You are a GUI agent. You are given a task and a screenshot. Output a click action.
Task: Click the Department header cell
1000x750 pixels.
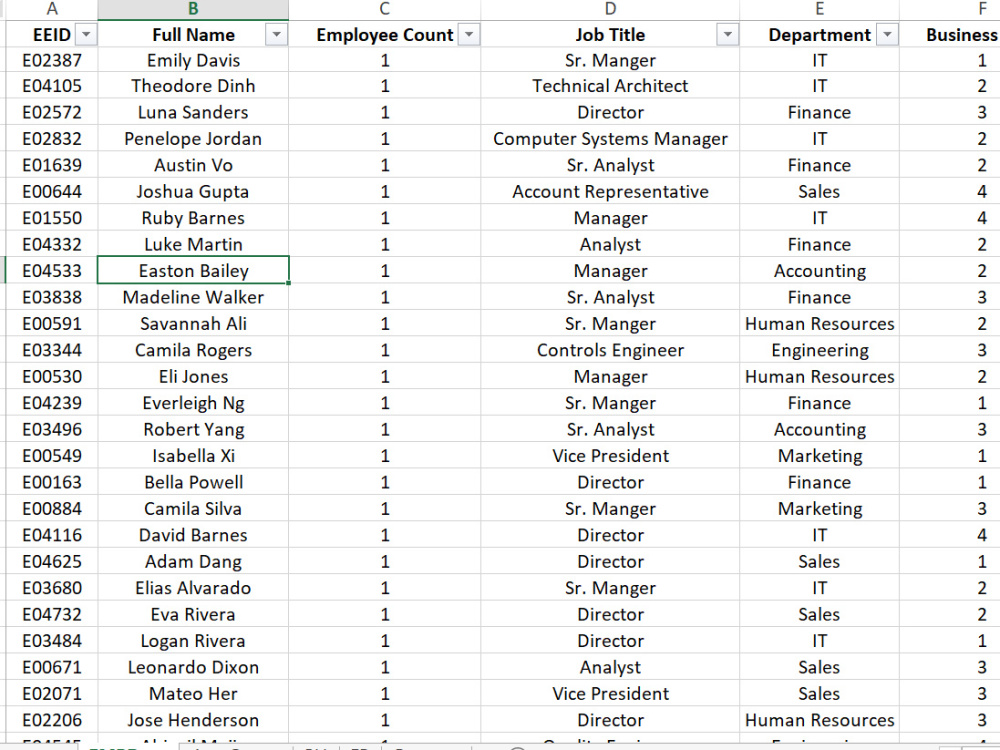tap(820, 34)
